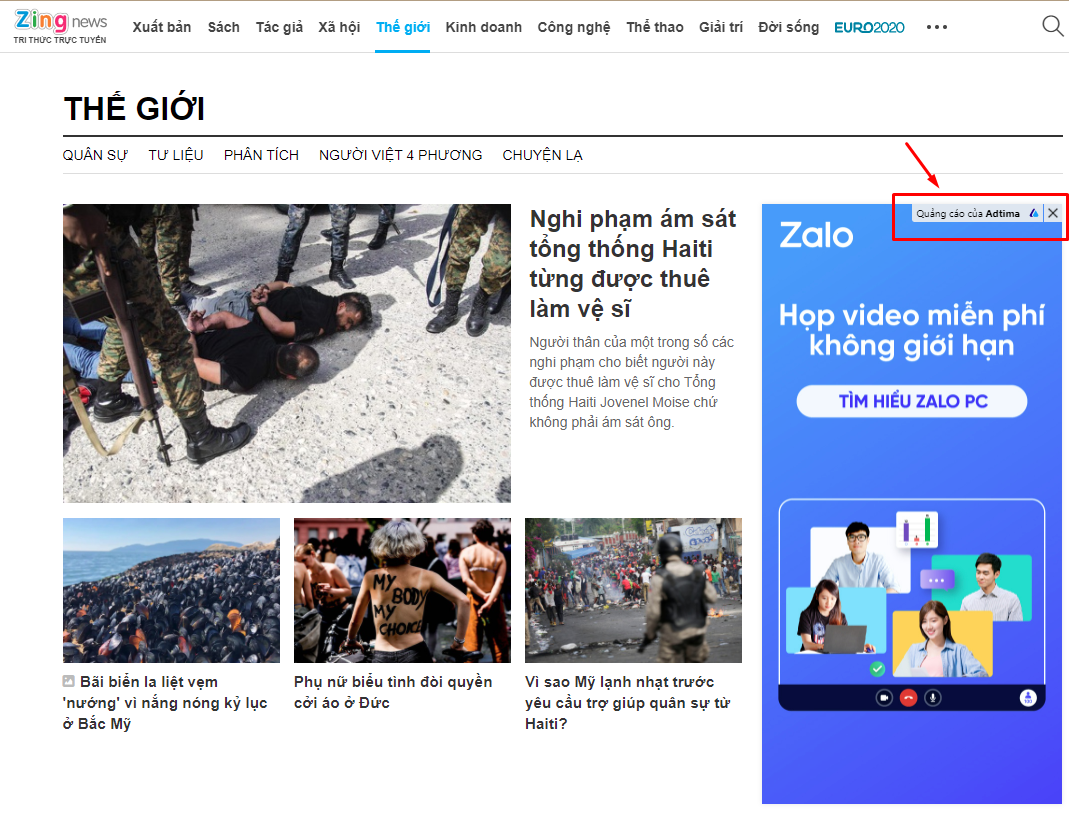Open the Thể thao section
Screen dimensions: 1069x816
[x=654, y=27]
